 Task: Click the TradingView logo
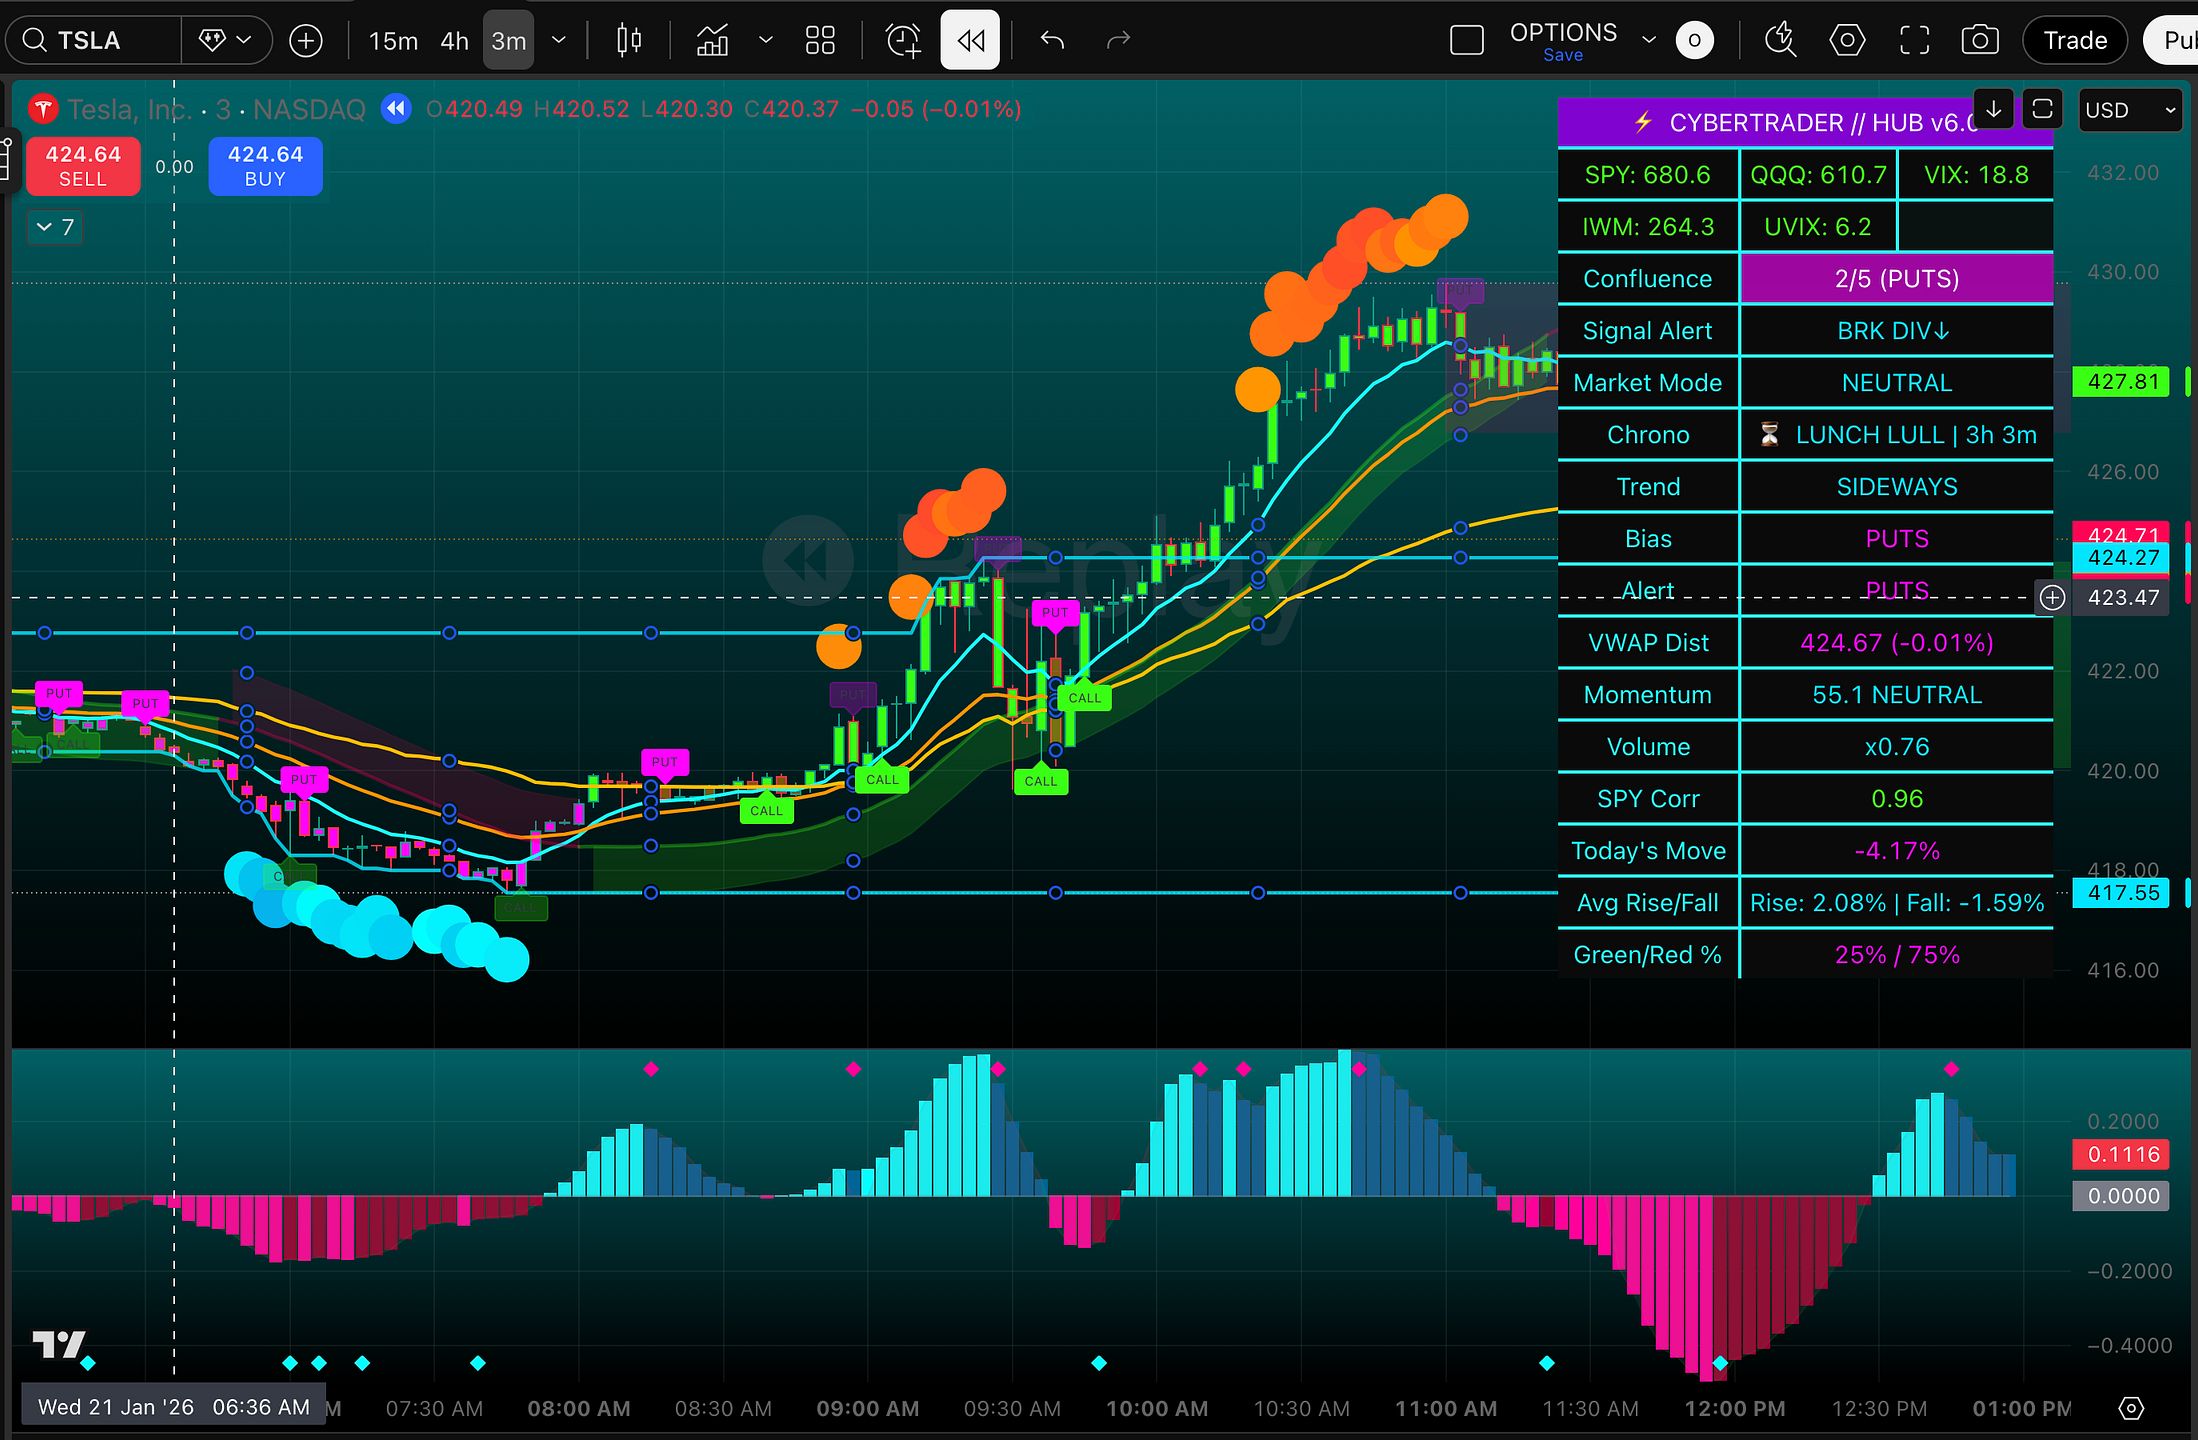[x=59, y=1344]
